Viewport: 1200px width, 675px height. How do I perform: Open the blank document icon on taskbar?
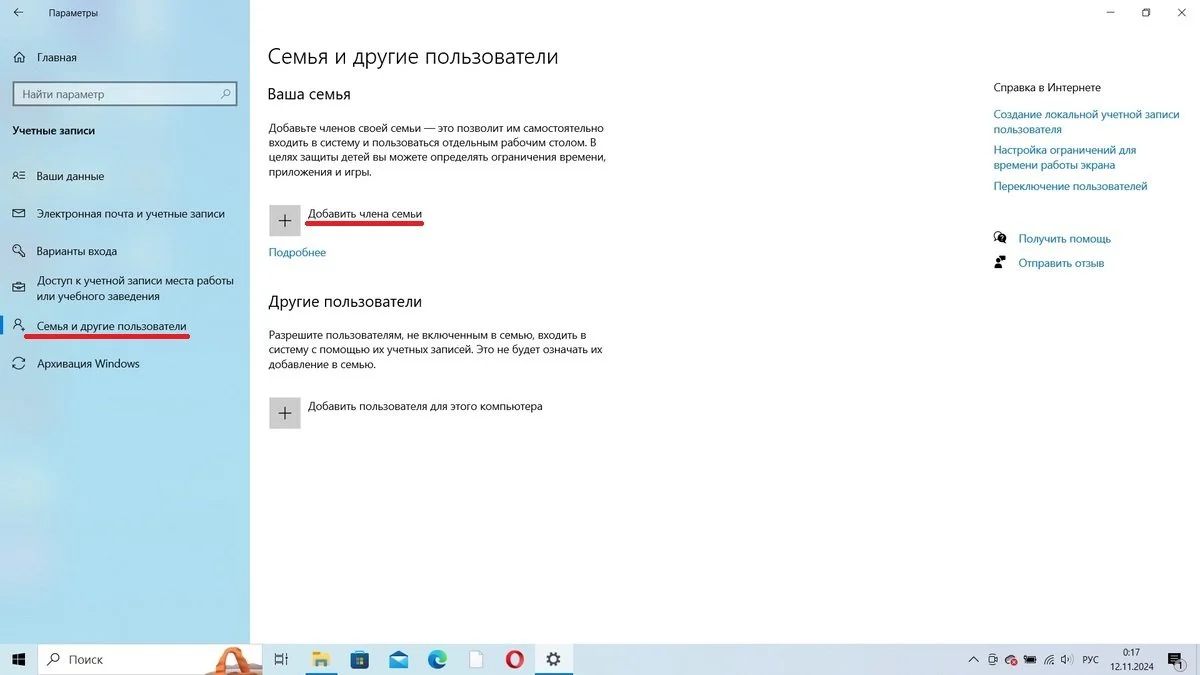tap(476, 659)
